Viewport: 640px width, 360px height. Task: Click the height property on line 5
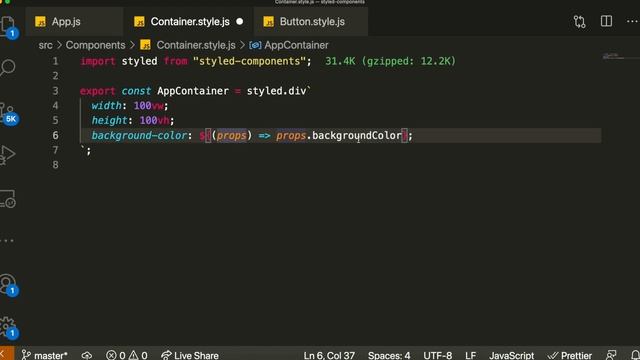coord(109,120)
